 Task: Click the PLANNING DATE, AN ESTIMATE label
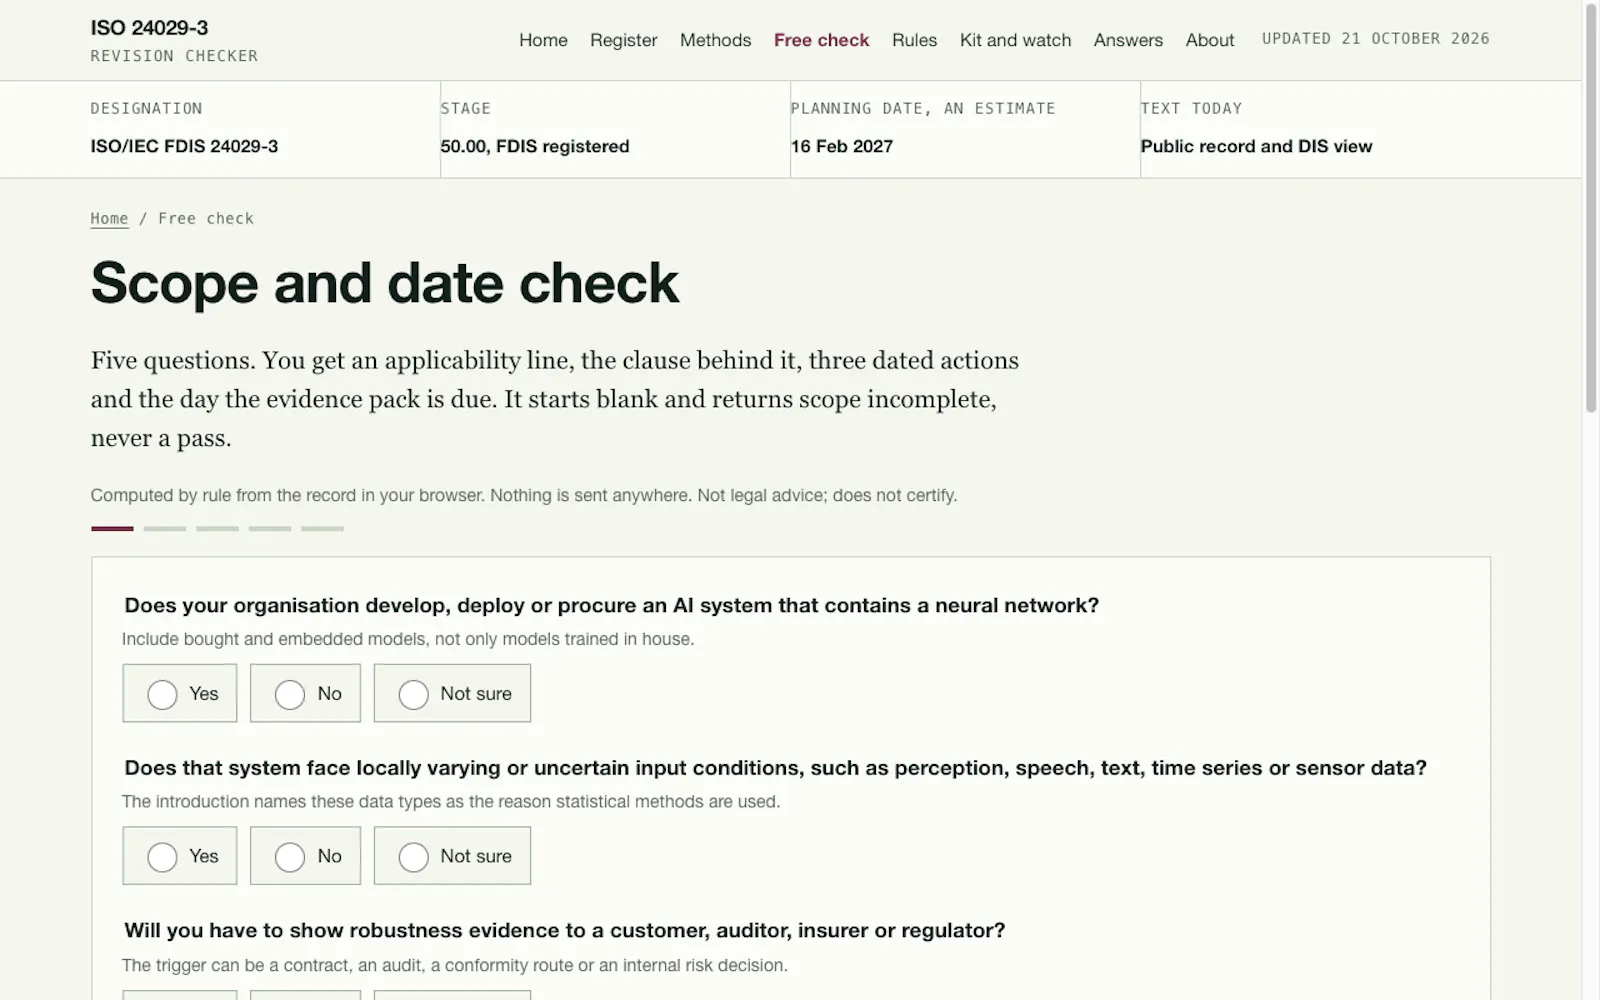pyautogui.click(x=923, y=108)
